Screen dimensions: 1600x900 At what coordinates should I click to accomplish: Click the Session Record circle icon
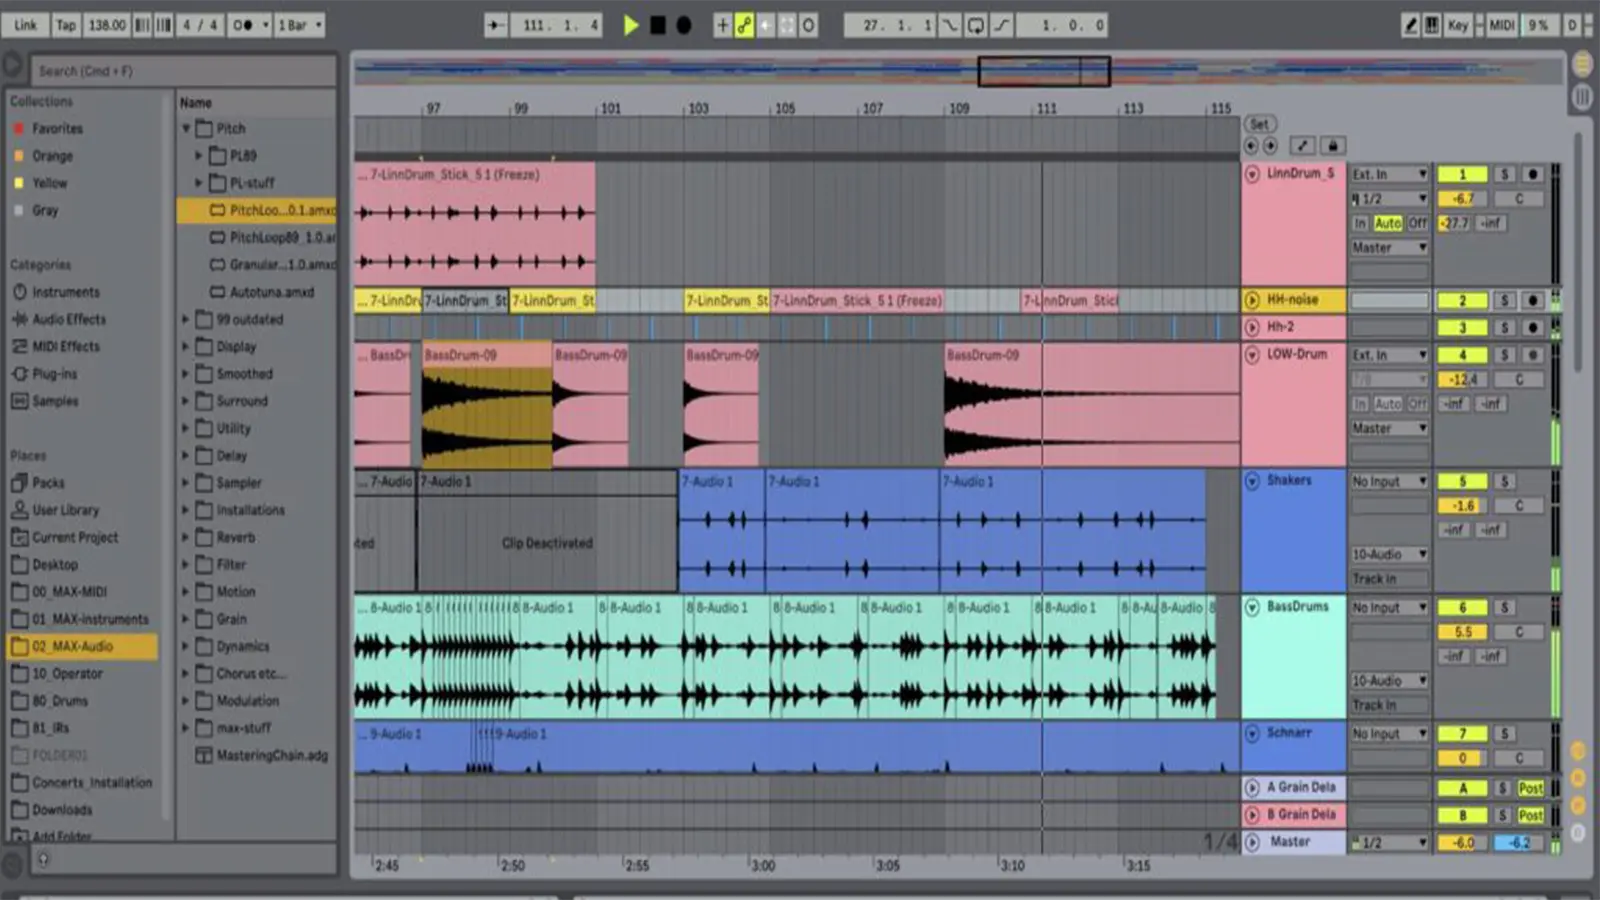[x=808, y=25]
